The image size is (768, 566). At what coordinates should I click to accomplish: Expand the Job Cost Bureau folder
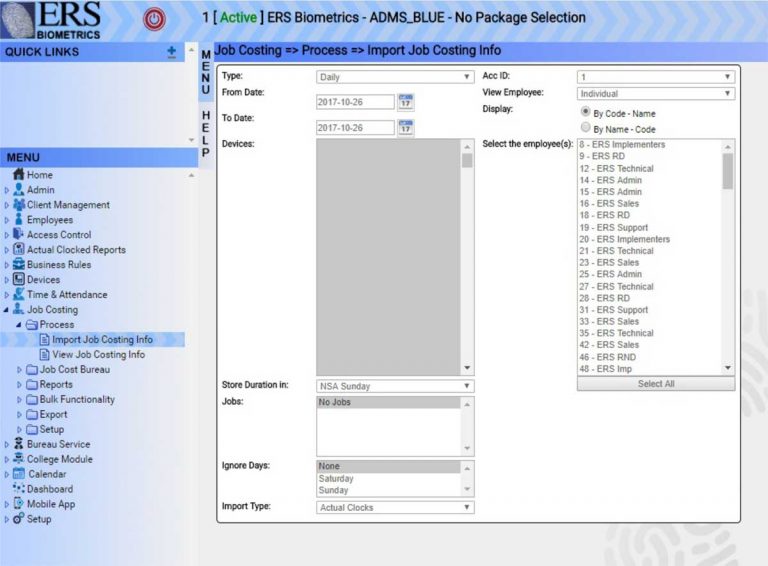[19, 370]
